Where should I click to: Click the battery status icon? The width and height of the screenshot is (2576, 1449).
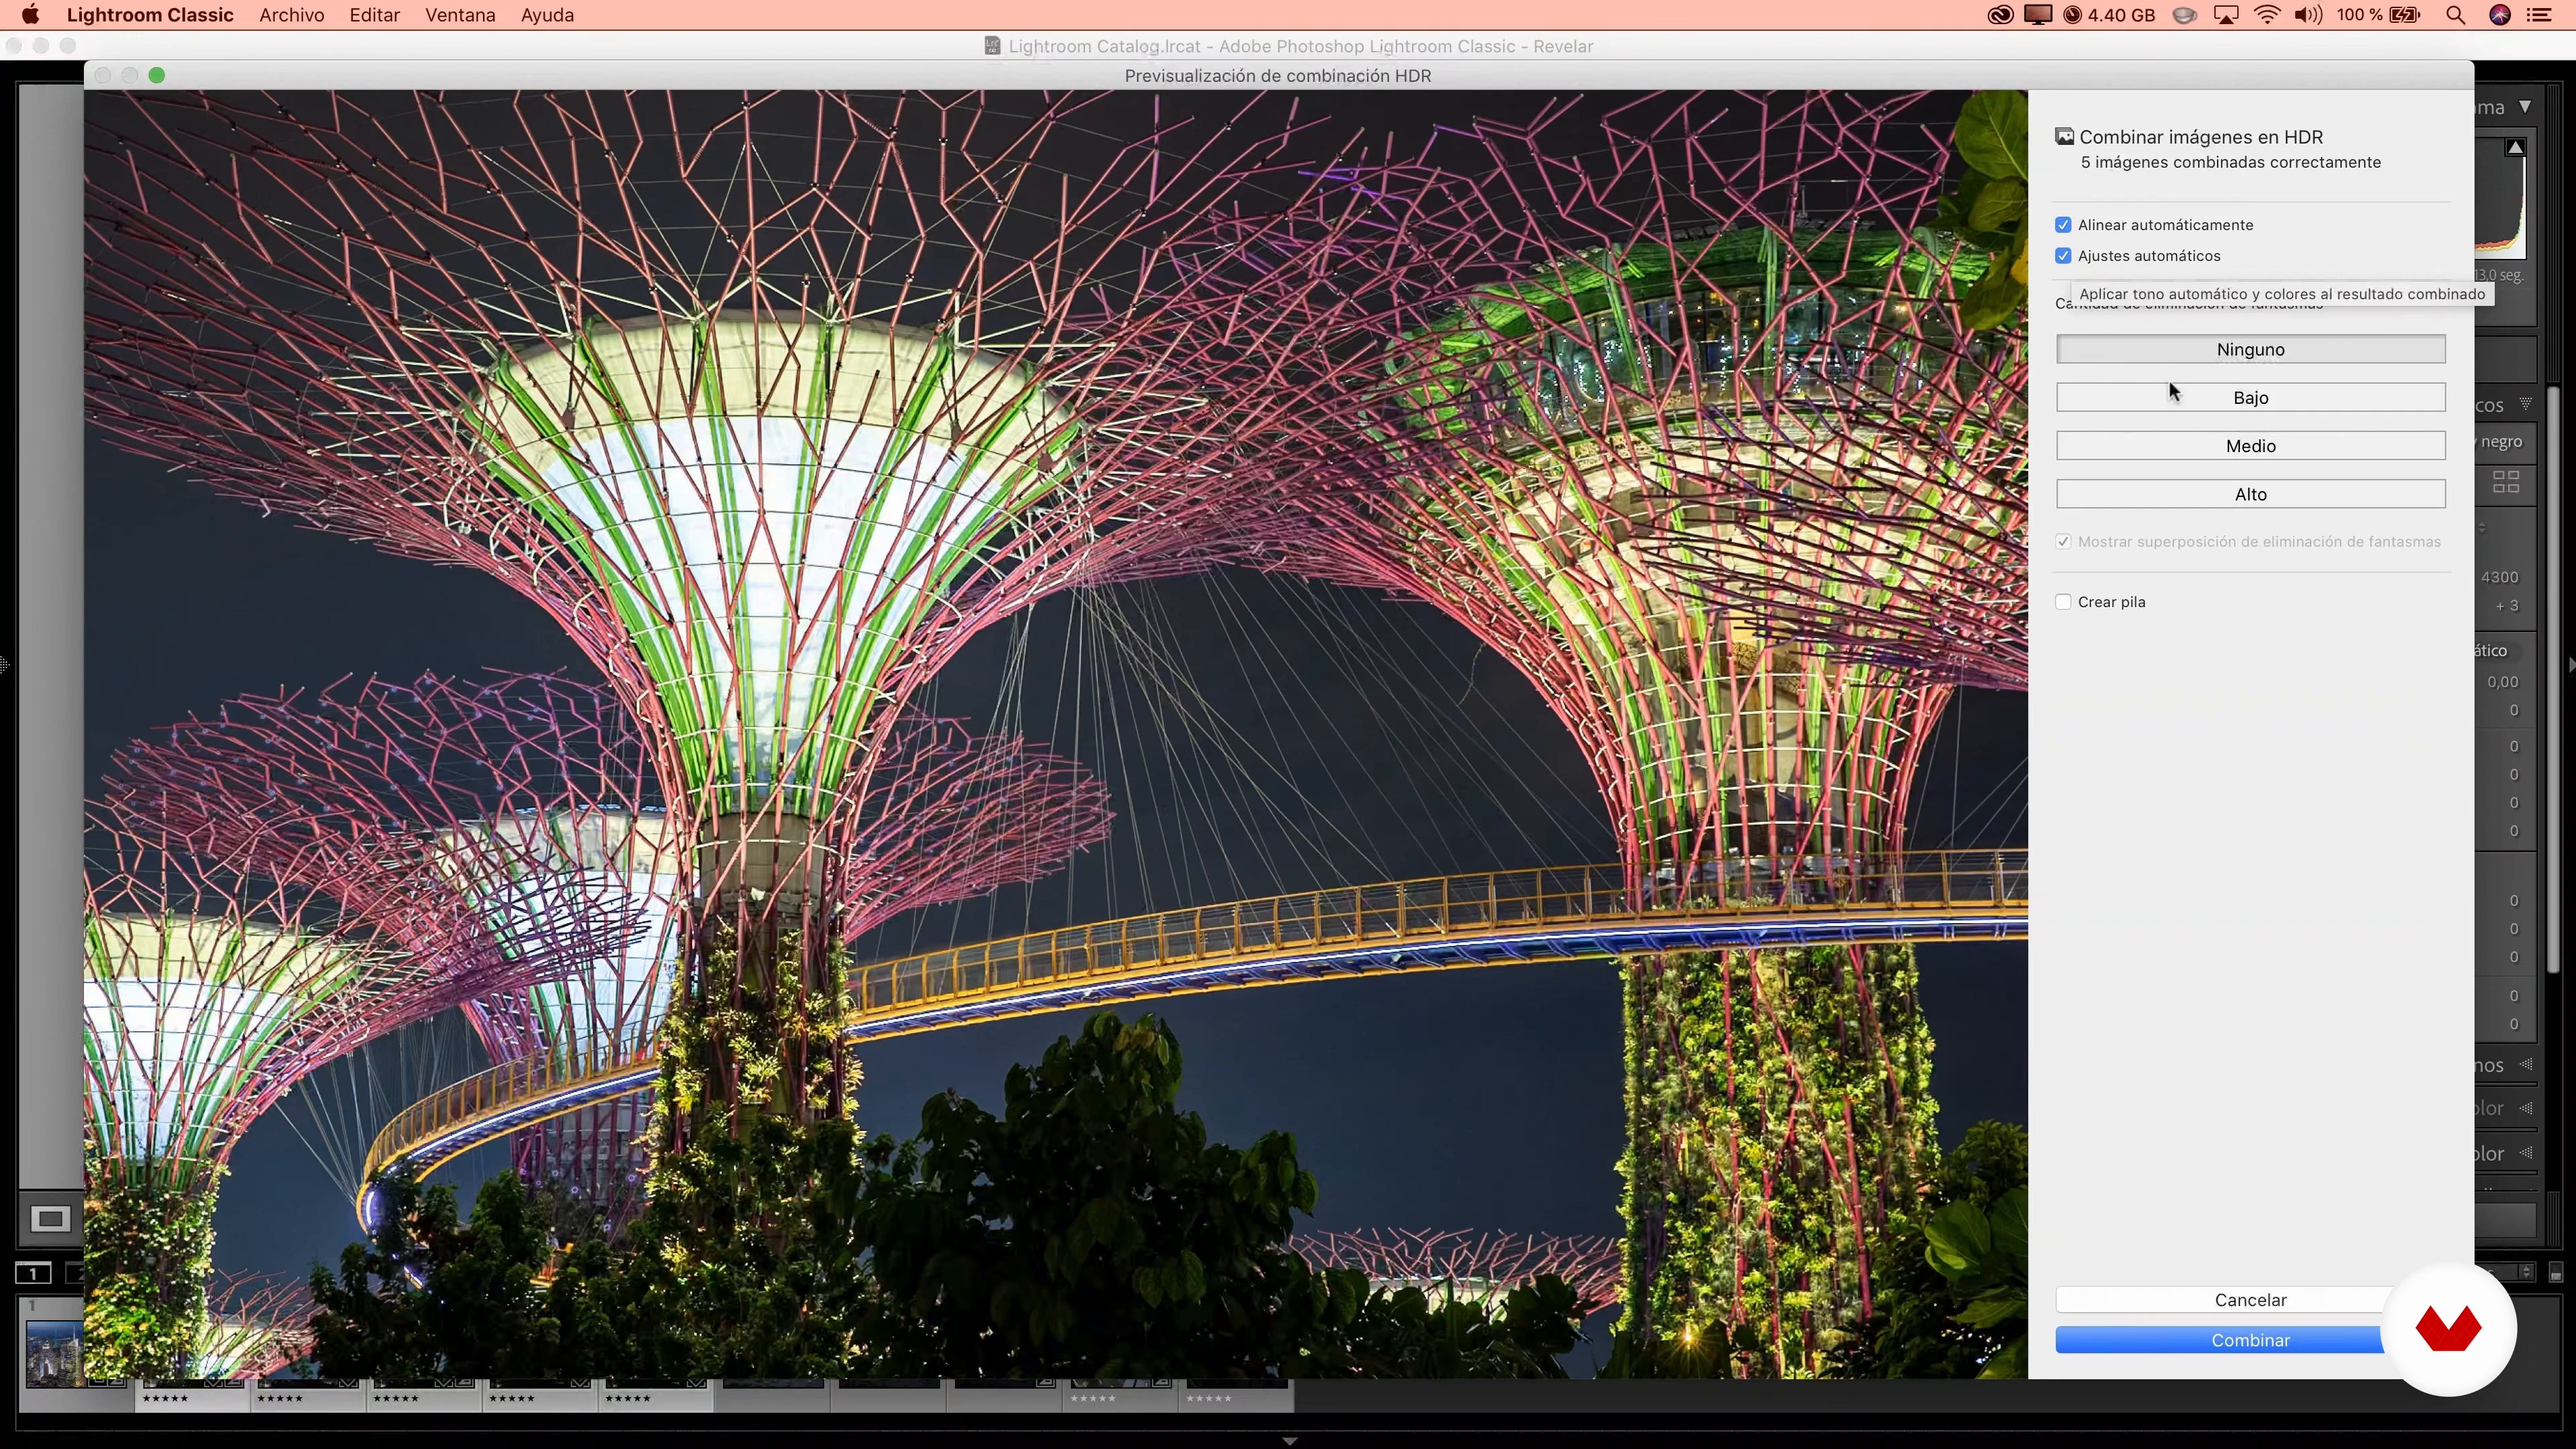(x=2405, y=15)
